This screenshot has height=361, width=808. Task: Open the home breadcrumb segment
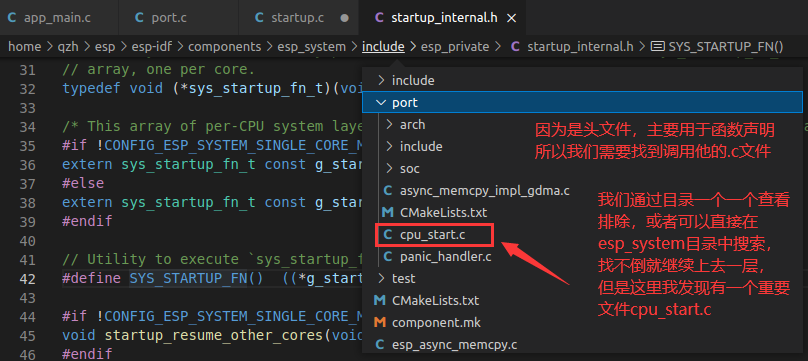pyautogui.click(x=24, y=47)
